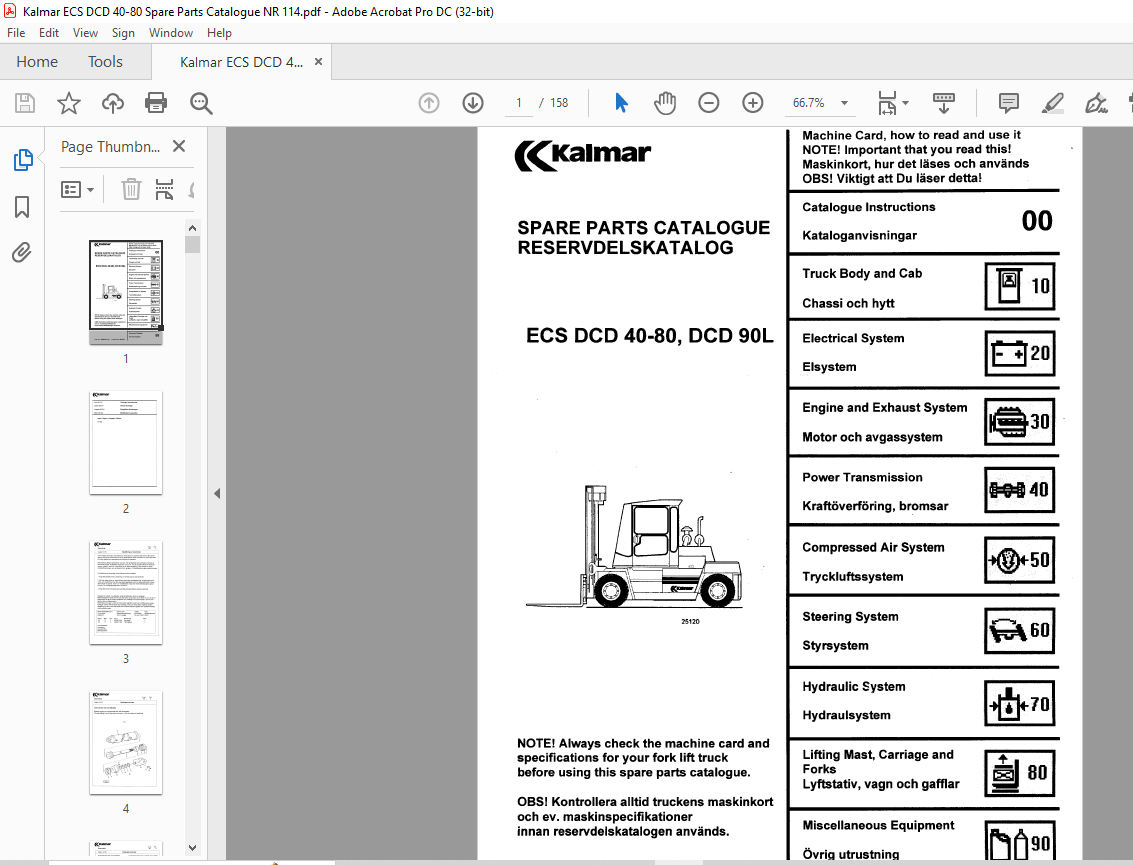Screen dimensions: 1133x865
Task: Open the Attachments paperclip pane
Action: (x=22, y=253)
